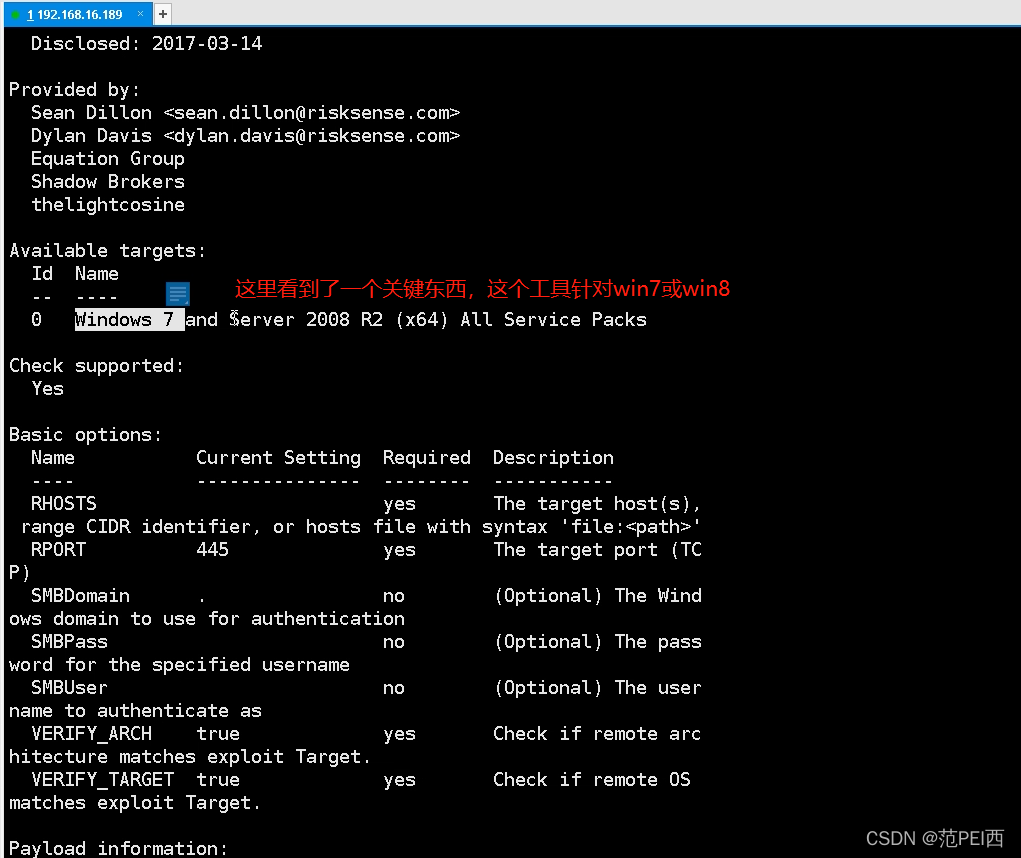
Task: Click the 'Dylan Davis' name text
Action: 91,135
